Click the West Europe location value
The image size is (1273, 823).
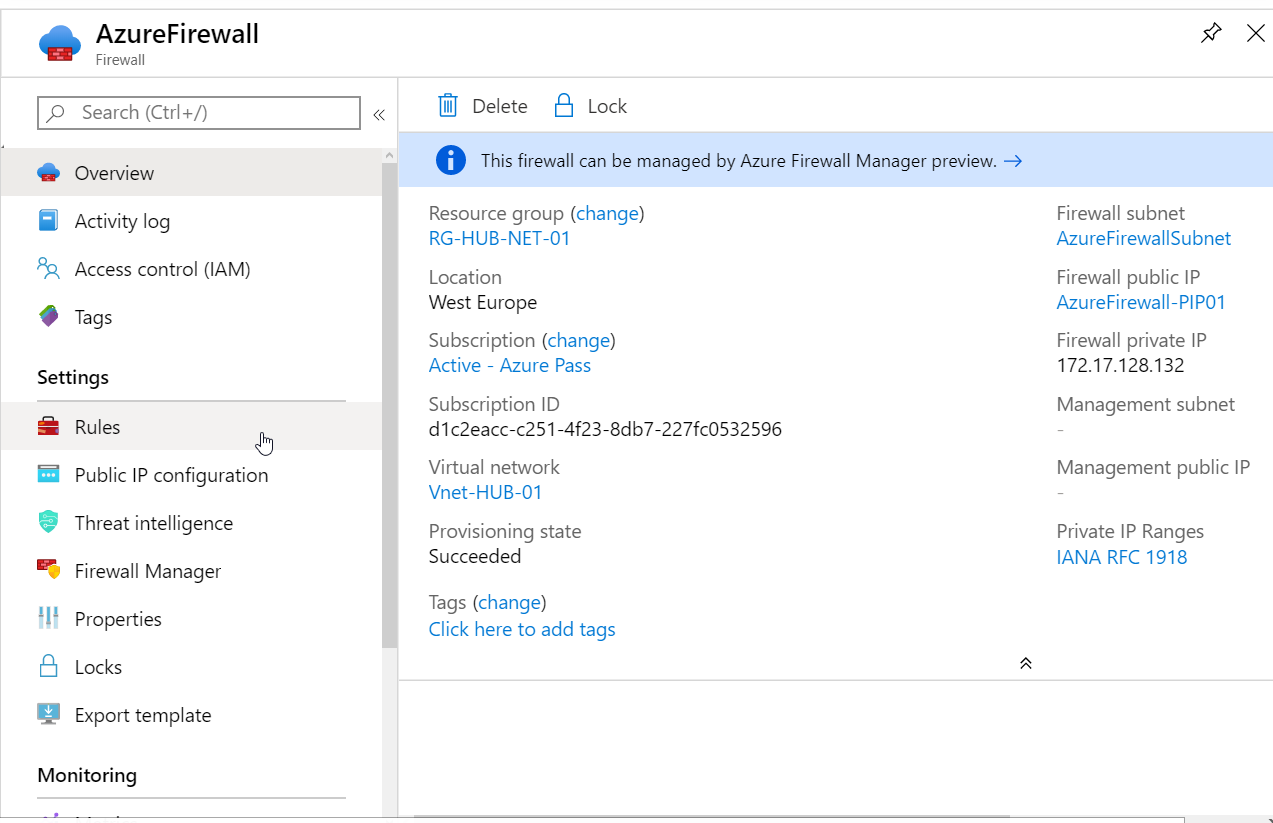point(483,302)
